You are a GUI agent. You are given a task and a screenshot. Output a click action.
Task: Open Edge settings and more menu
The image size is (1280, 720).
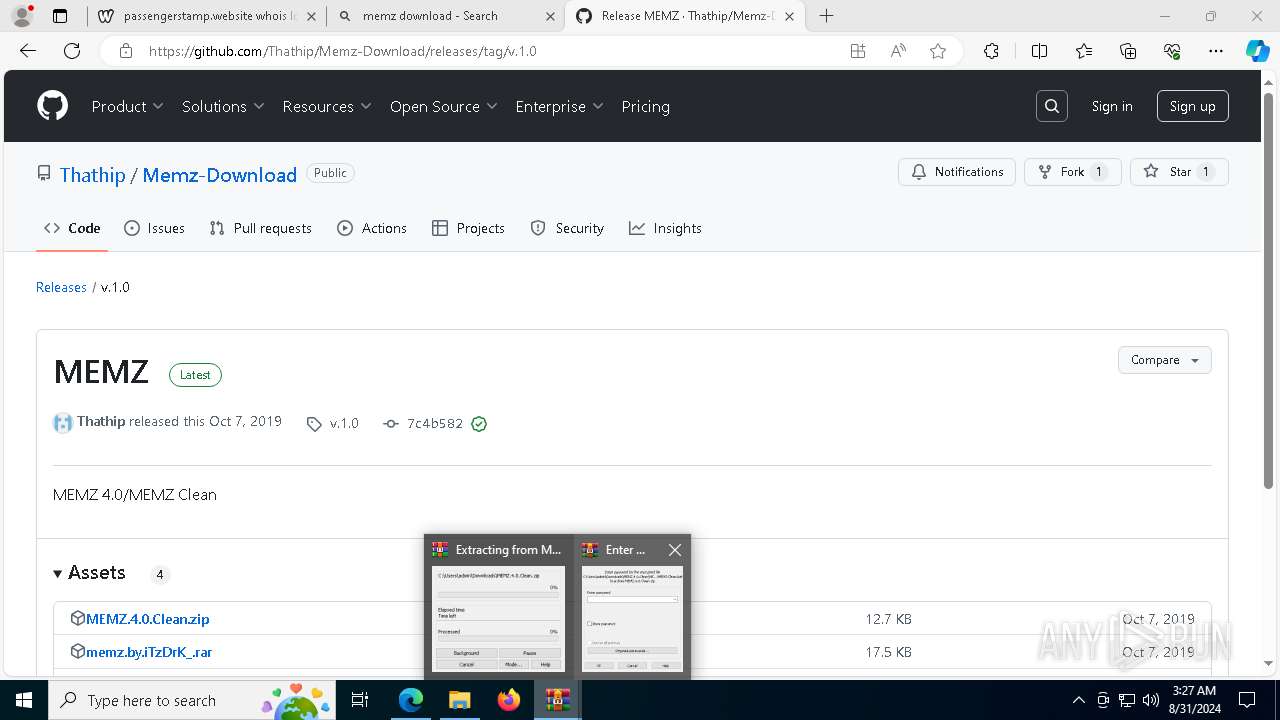click(x=1216, y=51)
